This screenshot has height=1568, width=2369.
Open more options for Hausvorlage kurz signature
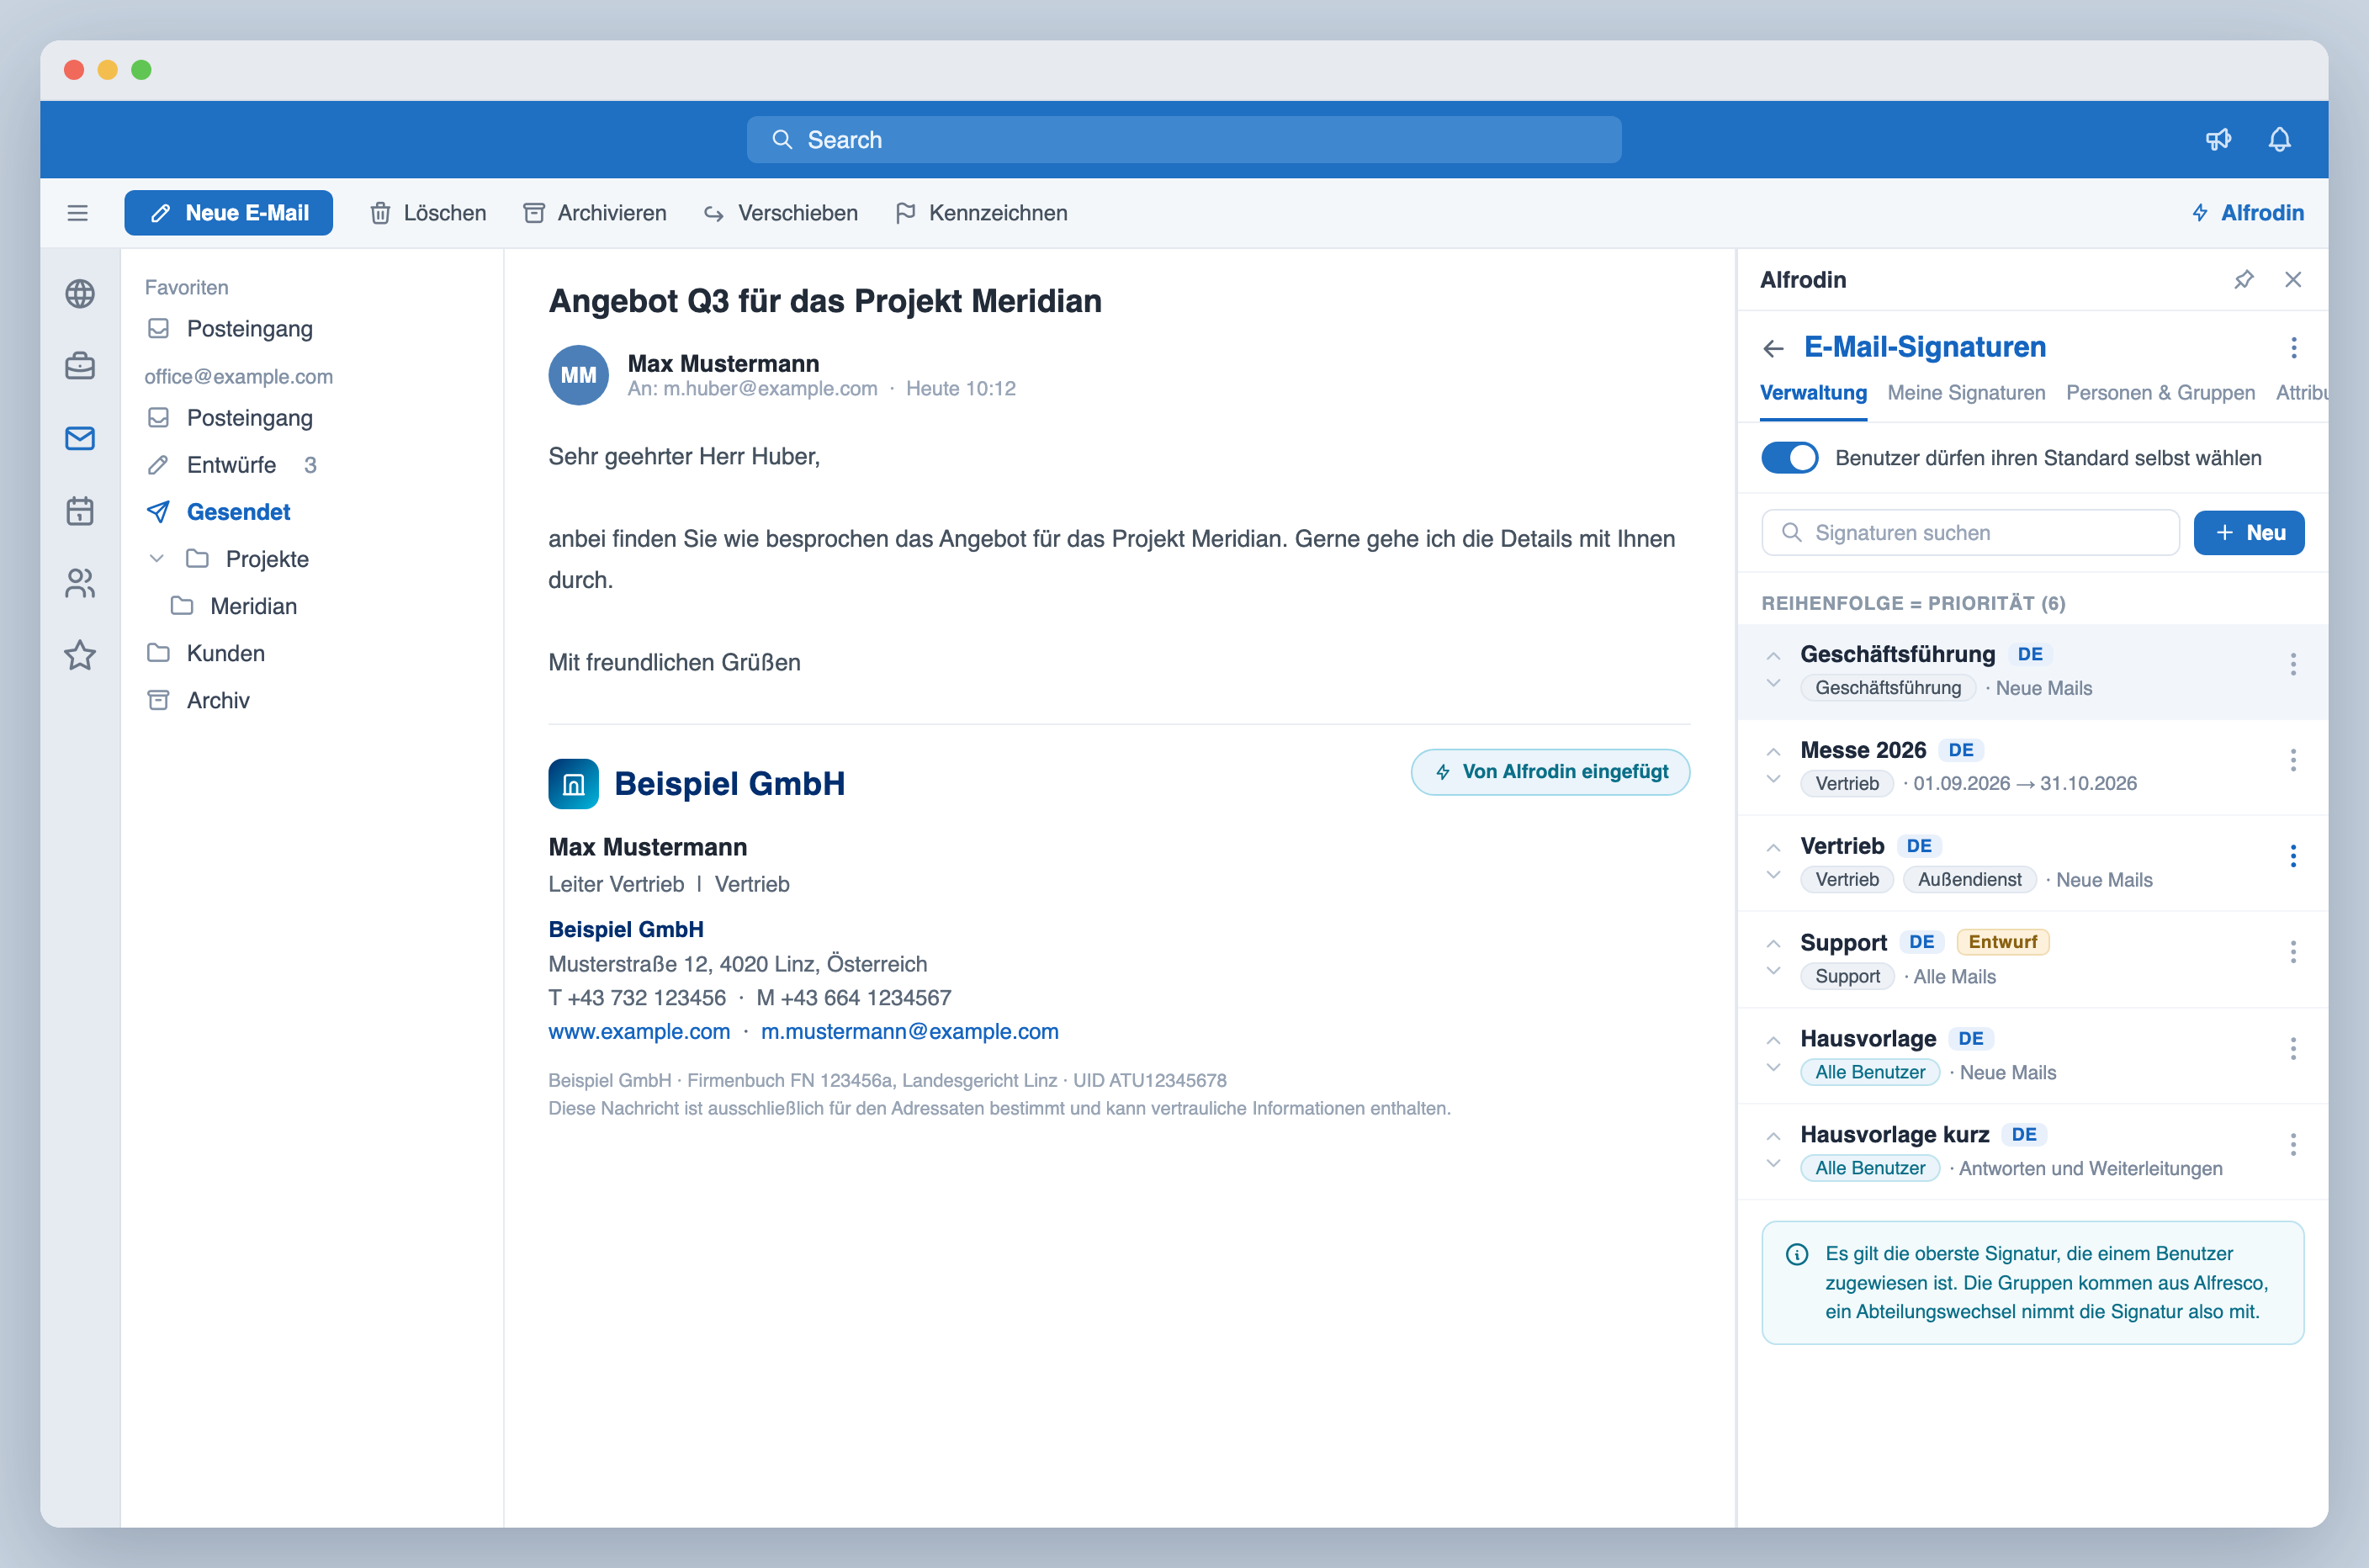click(2293, 1144)
